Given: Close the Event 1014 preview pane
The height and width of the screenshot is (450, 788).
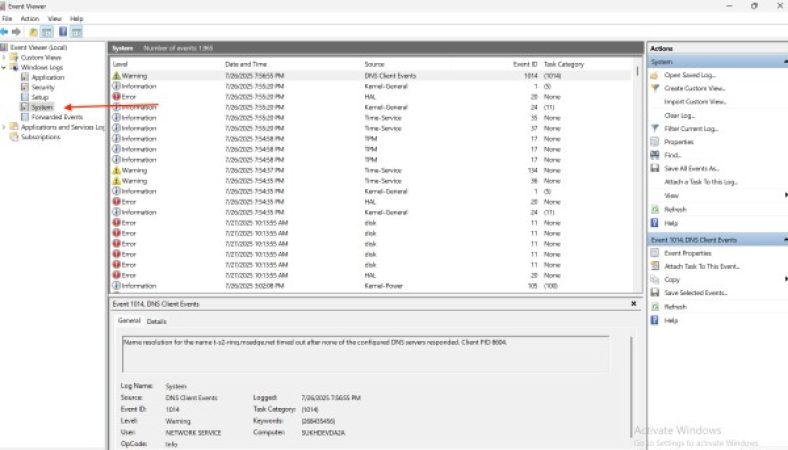Looking at the screenshot, I should click(634, 304).
